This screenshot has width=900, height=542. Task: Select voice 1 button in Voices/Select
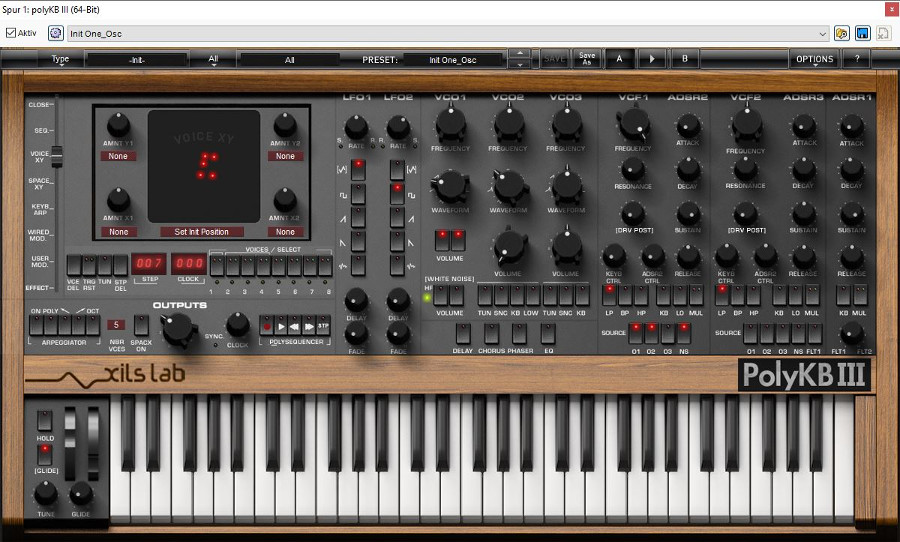[217, 266]
